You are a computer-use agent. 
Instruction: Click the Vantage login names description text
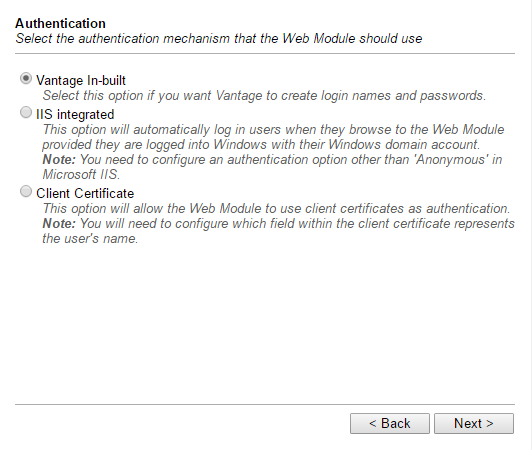[264, 96]
